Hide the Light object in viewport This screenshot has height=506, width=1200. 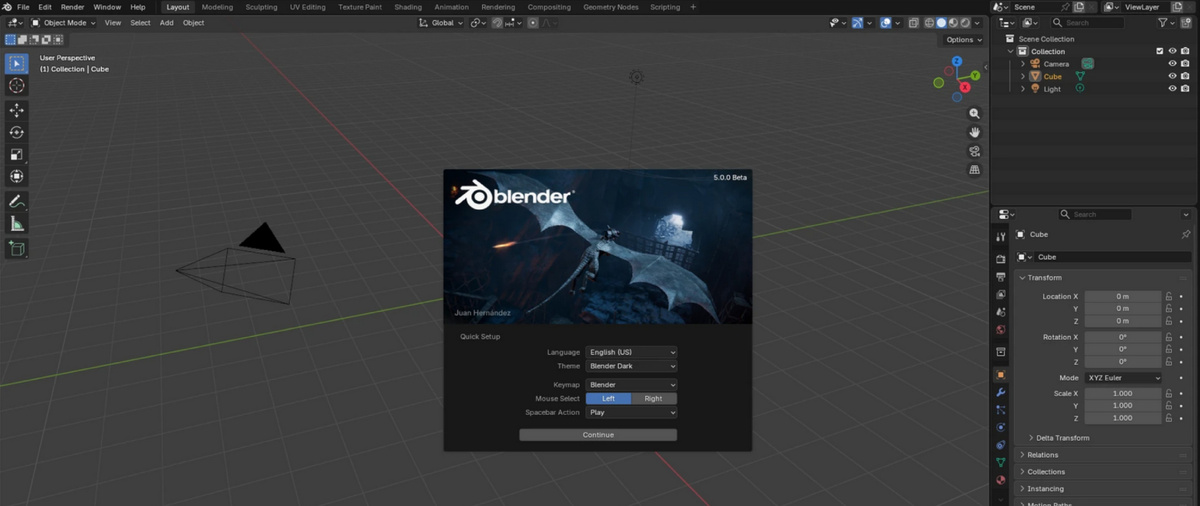[1172, 89]
